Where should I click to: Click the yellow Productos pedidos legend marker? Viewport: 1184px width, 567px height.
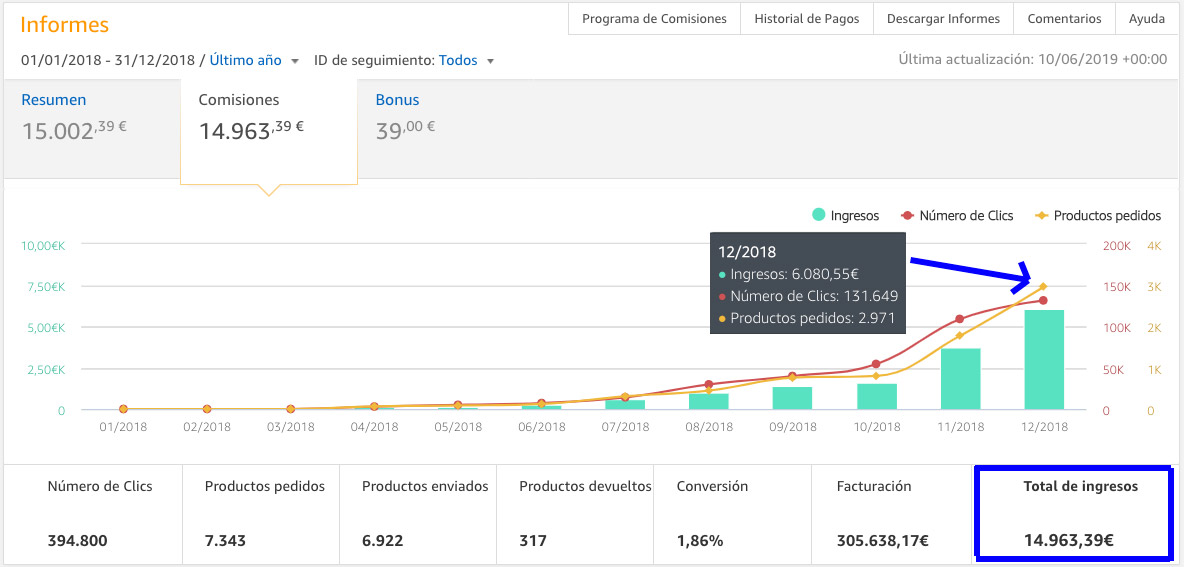pyautogui.click(x=1042, y=216)
